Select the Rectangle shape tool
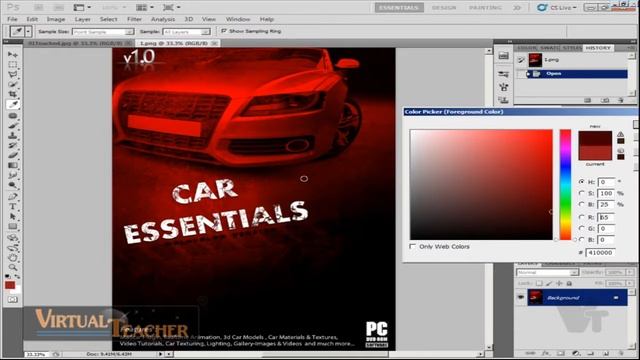This screenshot has width=640, height=360. (x=13, y=226)
